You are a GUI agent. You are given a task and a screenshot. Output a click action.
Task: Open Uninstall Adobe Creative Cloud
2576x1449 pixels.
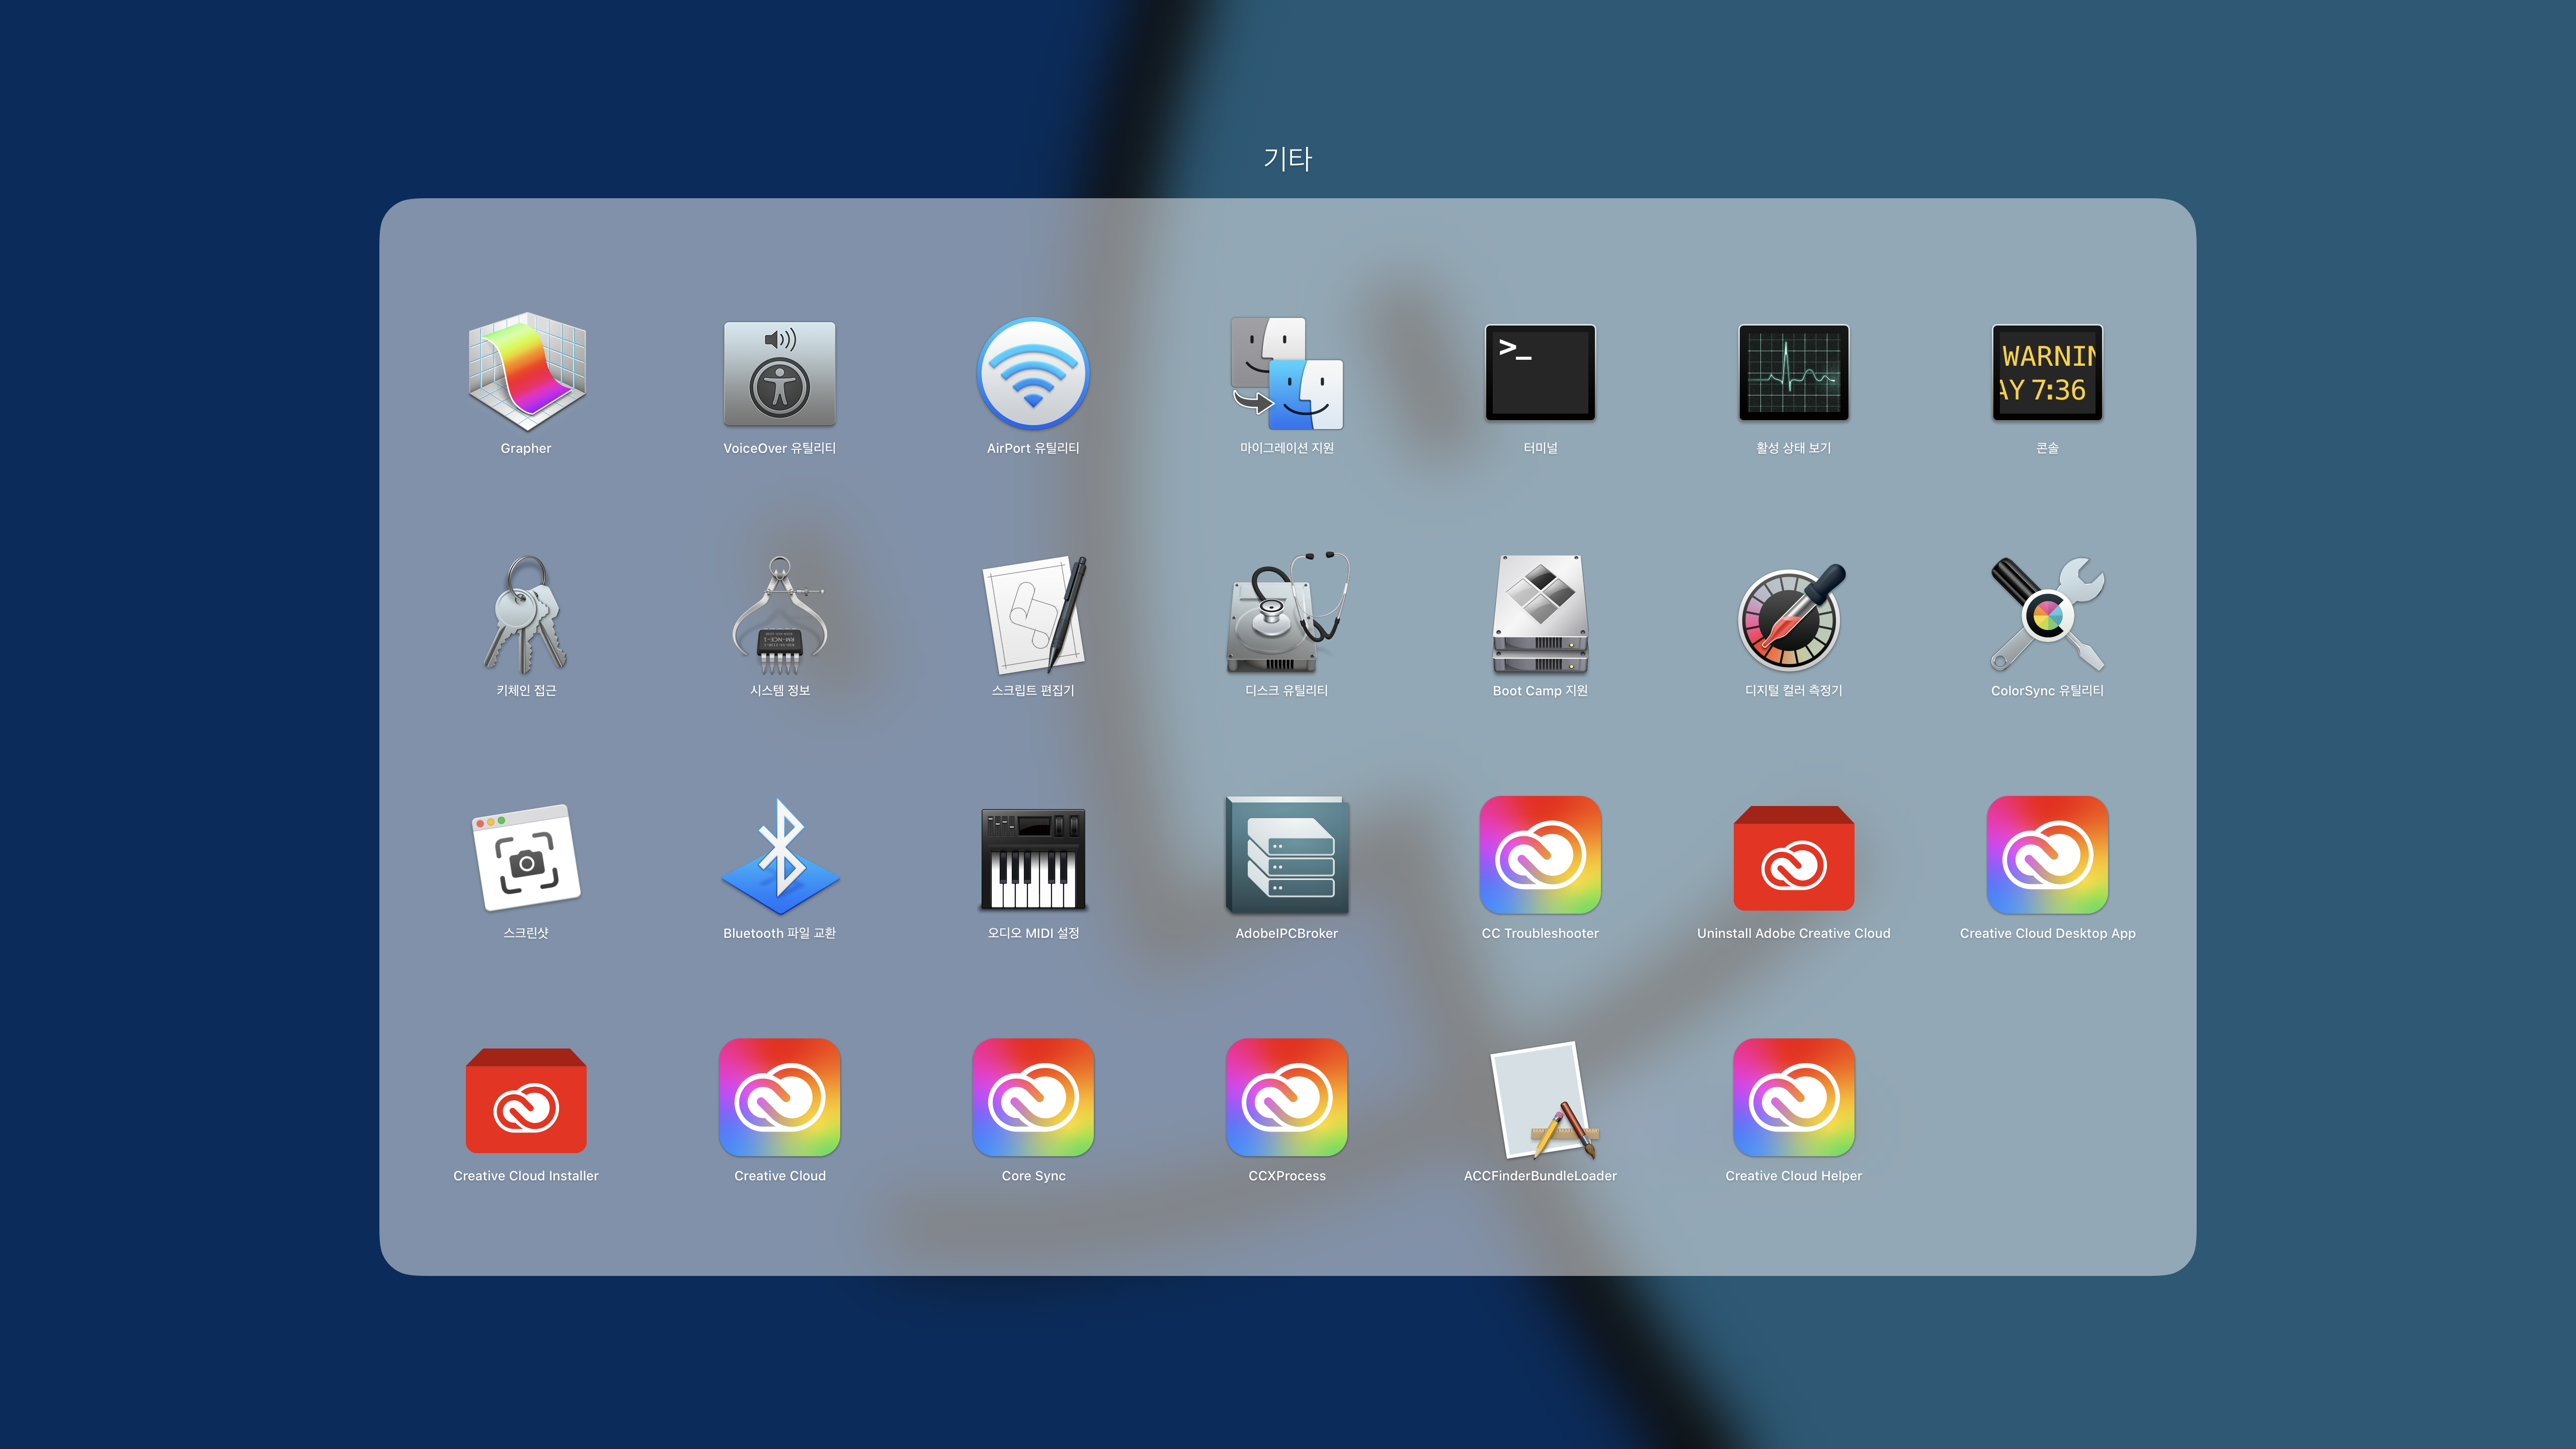click(x=1793, y=857)
